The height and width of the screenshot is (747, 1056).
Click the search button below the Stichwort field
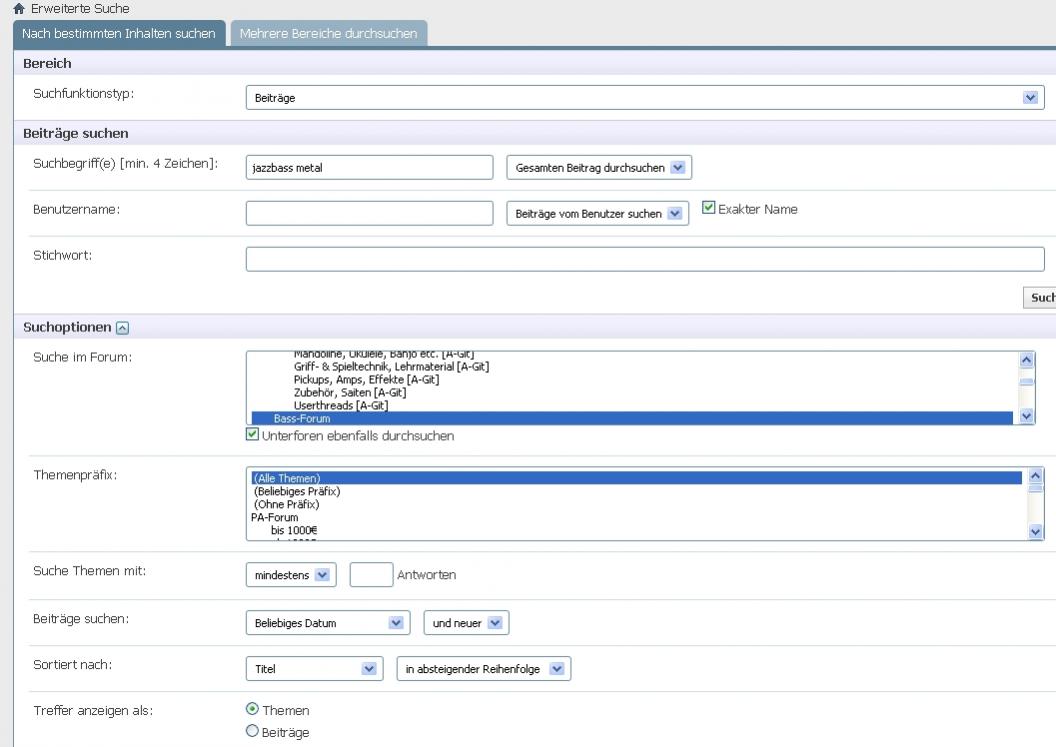[x=1040, y=297]
